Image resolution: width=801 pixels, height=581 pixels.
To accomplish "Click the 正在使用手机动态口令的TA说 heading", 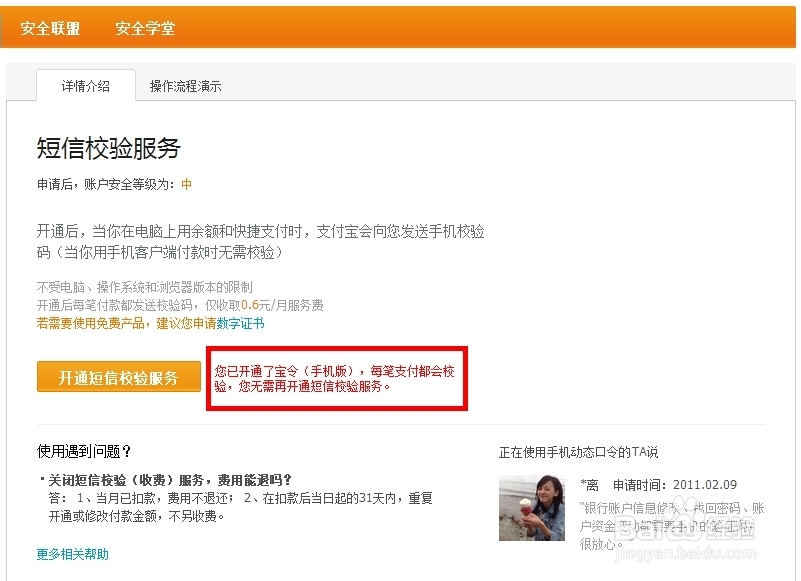I will [x=578, y=452].
